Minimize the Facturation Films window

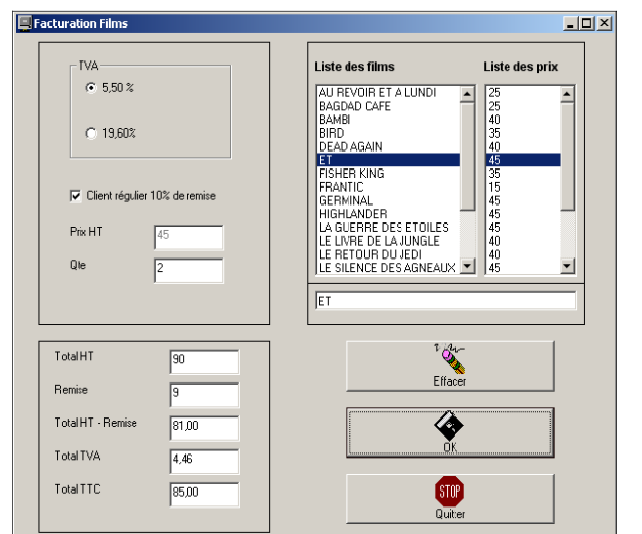(570, 23)
